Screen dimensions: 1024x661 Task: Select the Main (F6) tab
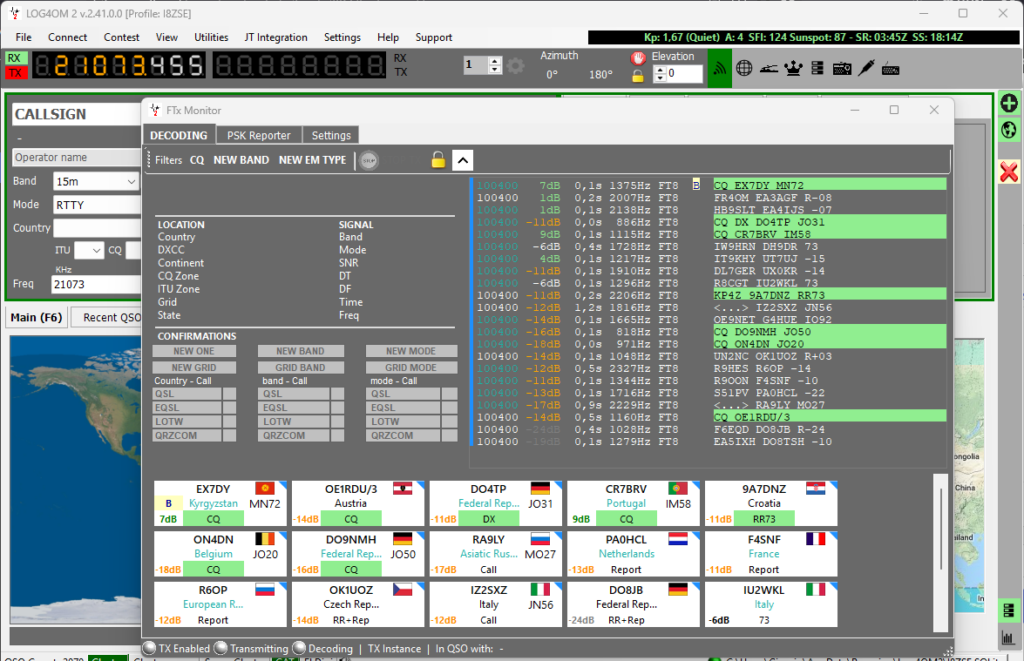click(36, 317)
